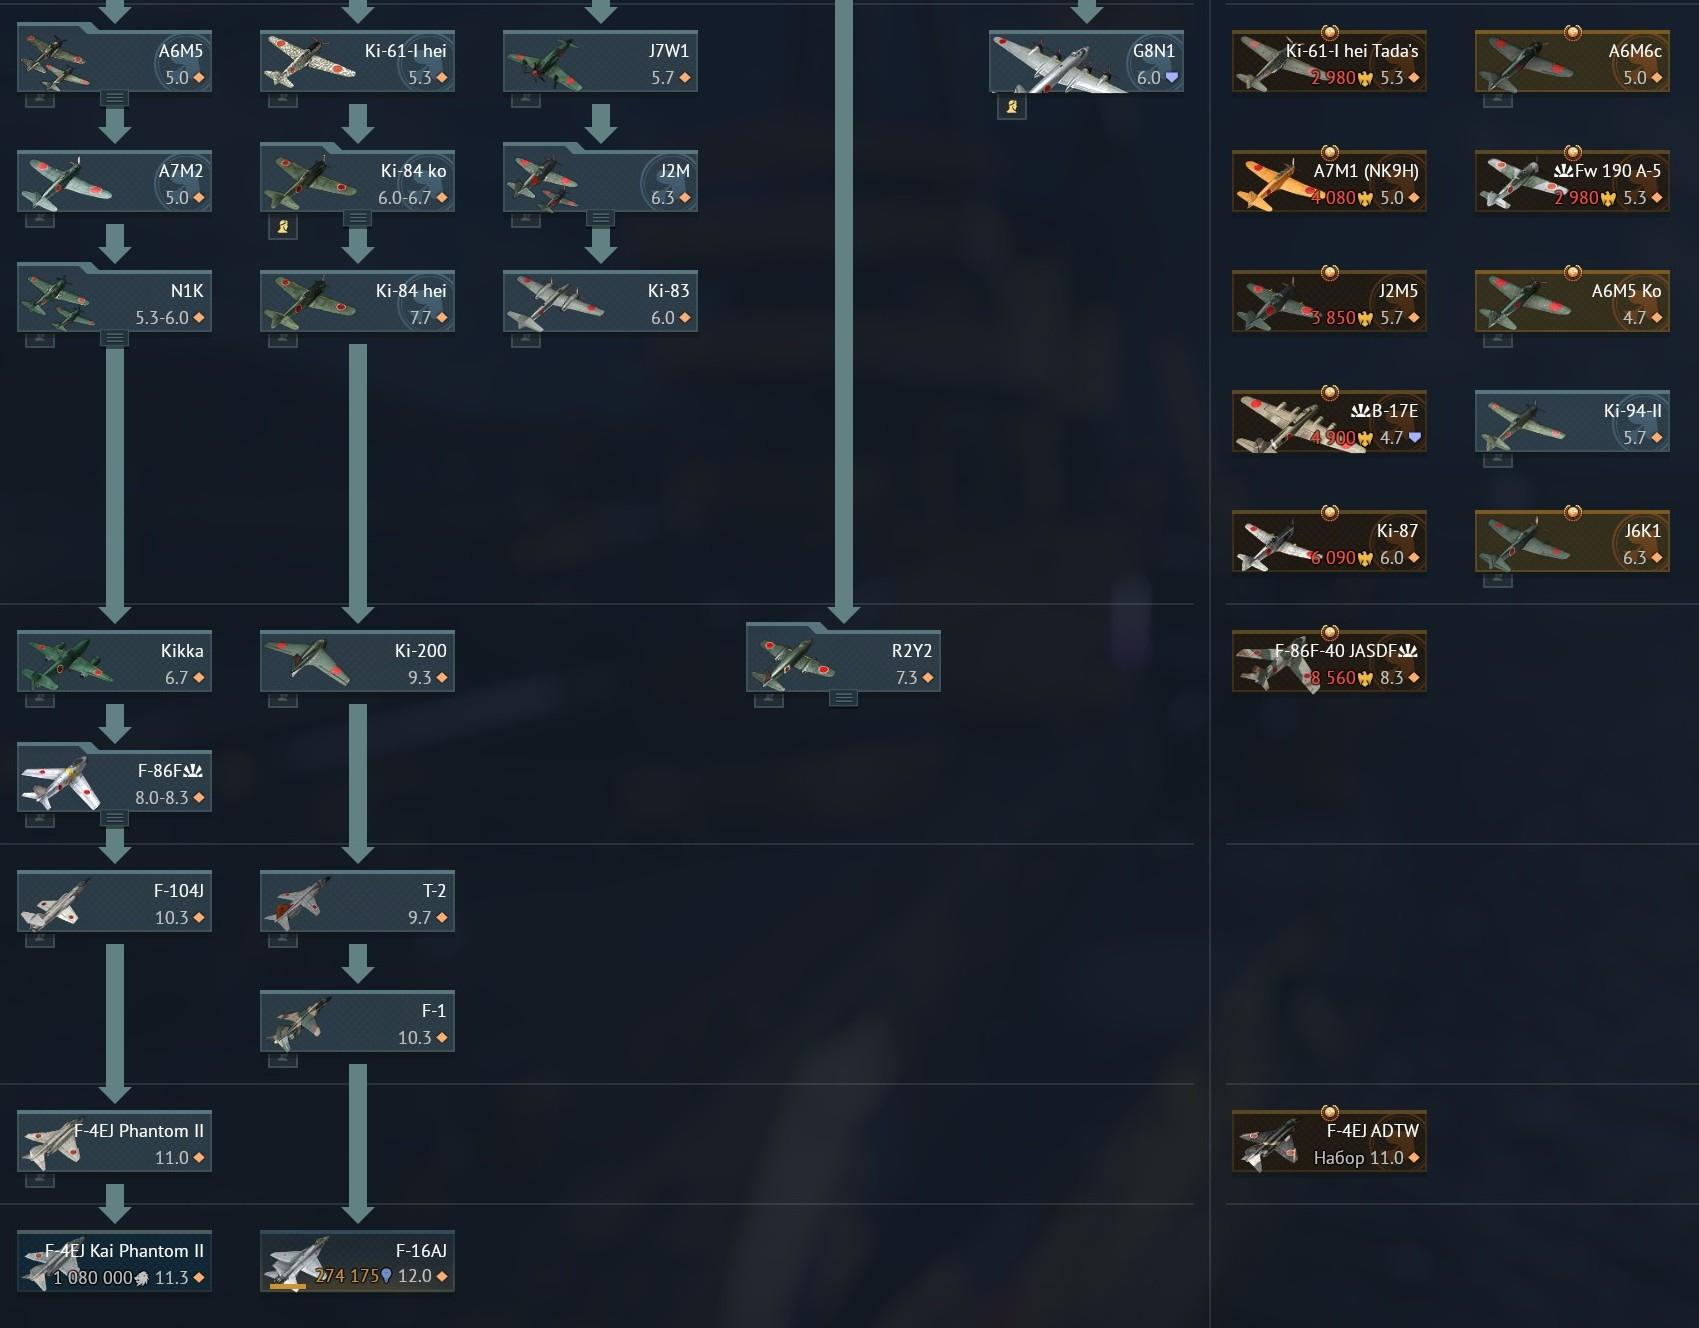
Task: Open the R2Y2 group expander
Action: click(x=844, y=698)
